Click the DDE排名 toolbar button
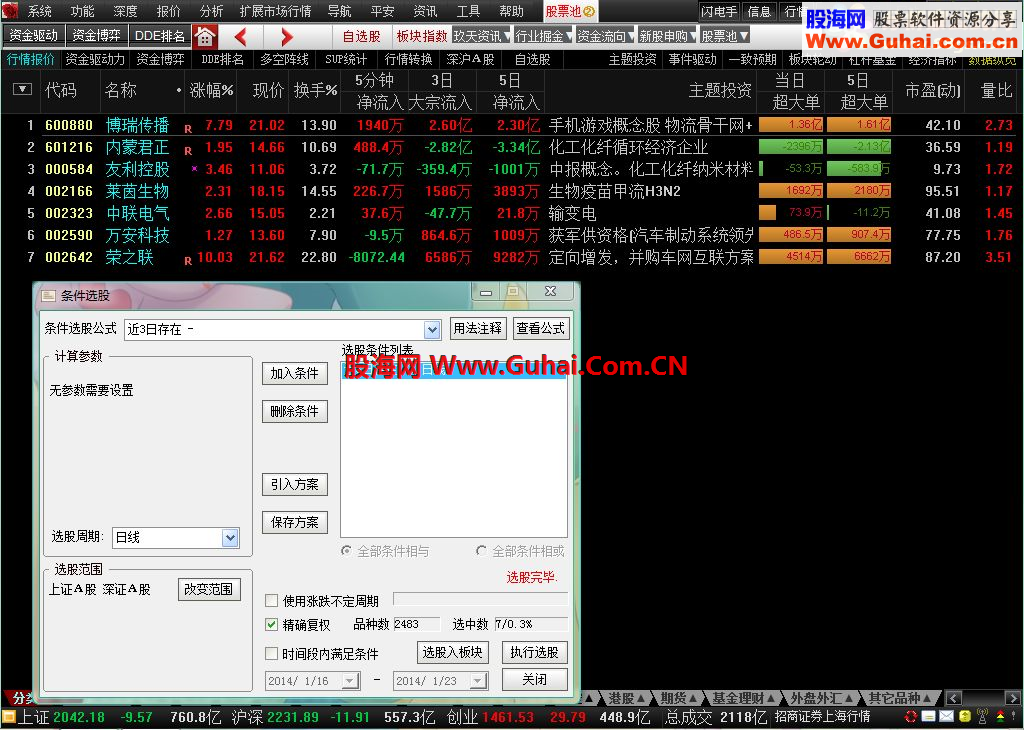Viewport: 1024px width, 730px height. tap(159, 36)
